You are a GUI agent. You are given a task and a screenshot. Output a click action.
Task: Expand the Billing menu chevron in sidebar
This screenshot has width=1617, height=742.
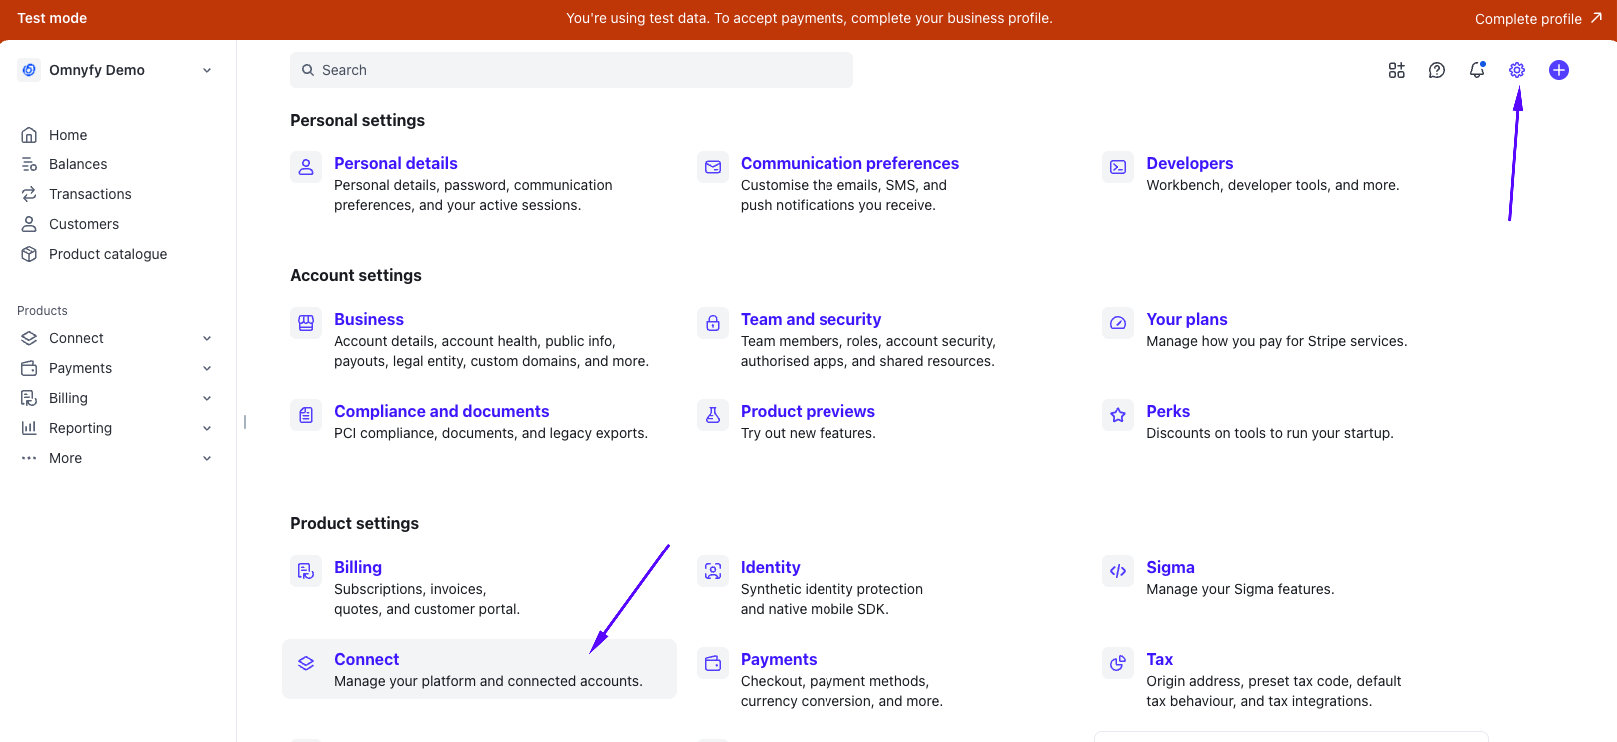pos(207,398)
